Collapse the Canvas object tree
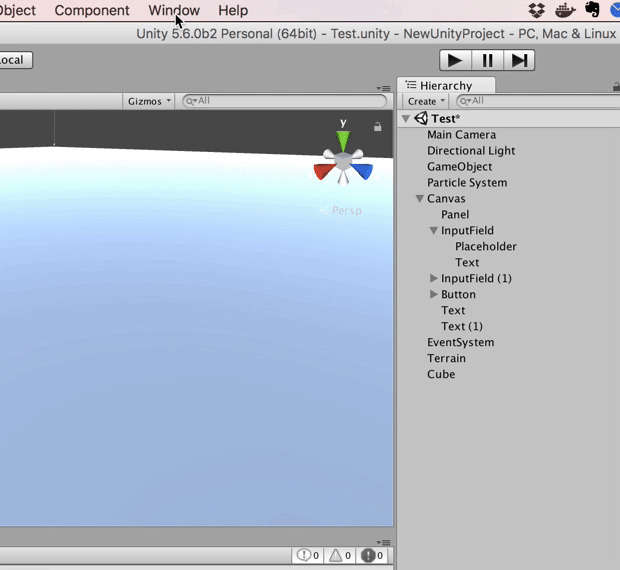Screen dimensions: 620x570 coord(420,198)
